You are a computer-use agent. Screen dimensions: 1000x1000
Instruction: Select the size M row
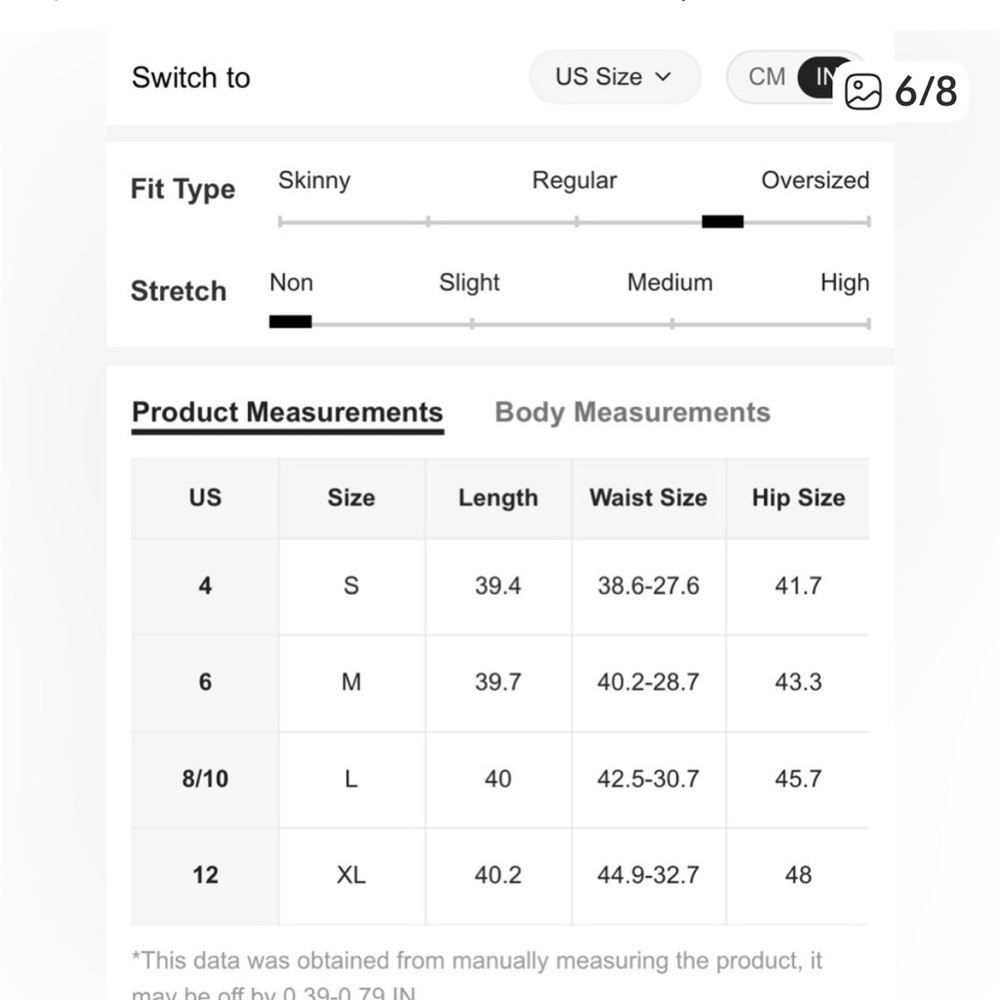pyautogui.click(x=500, y=682)
